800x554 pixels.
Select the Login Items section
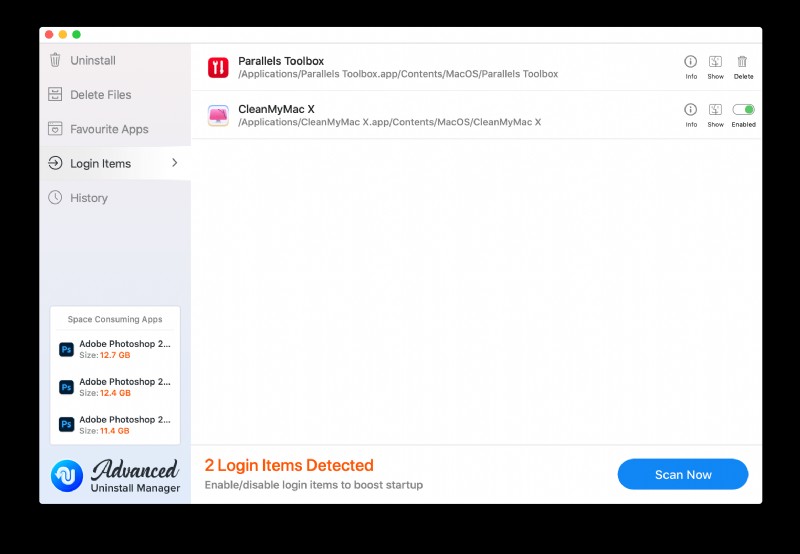tap(115, 163)
